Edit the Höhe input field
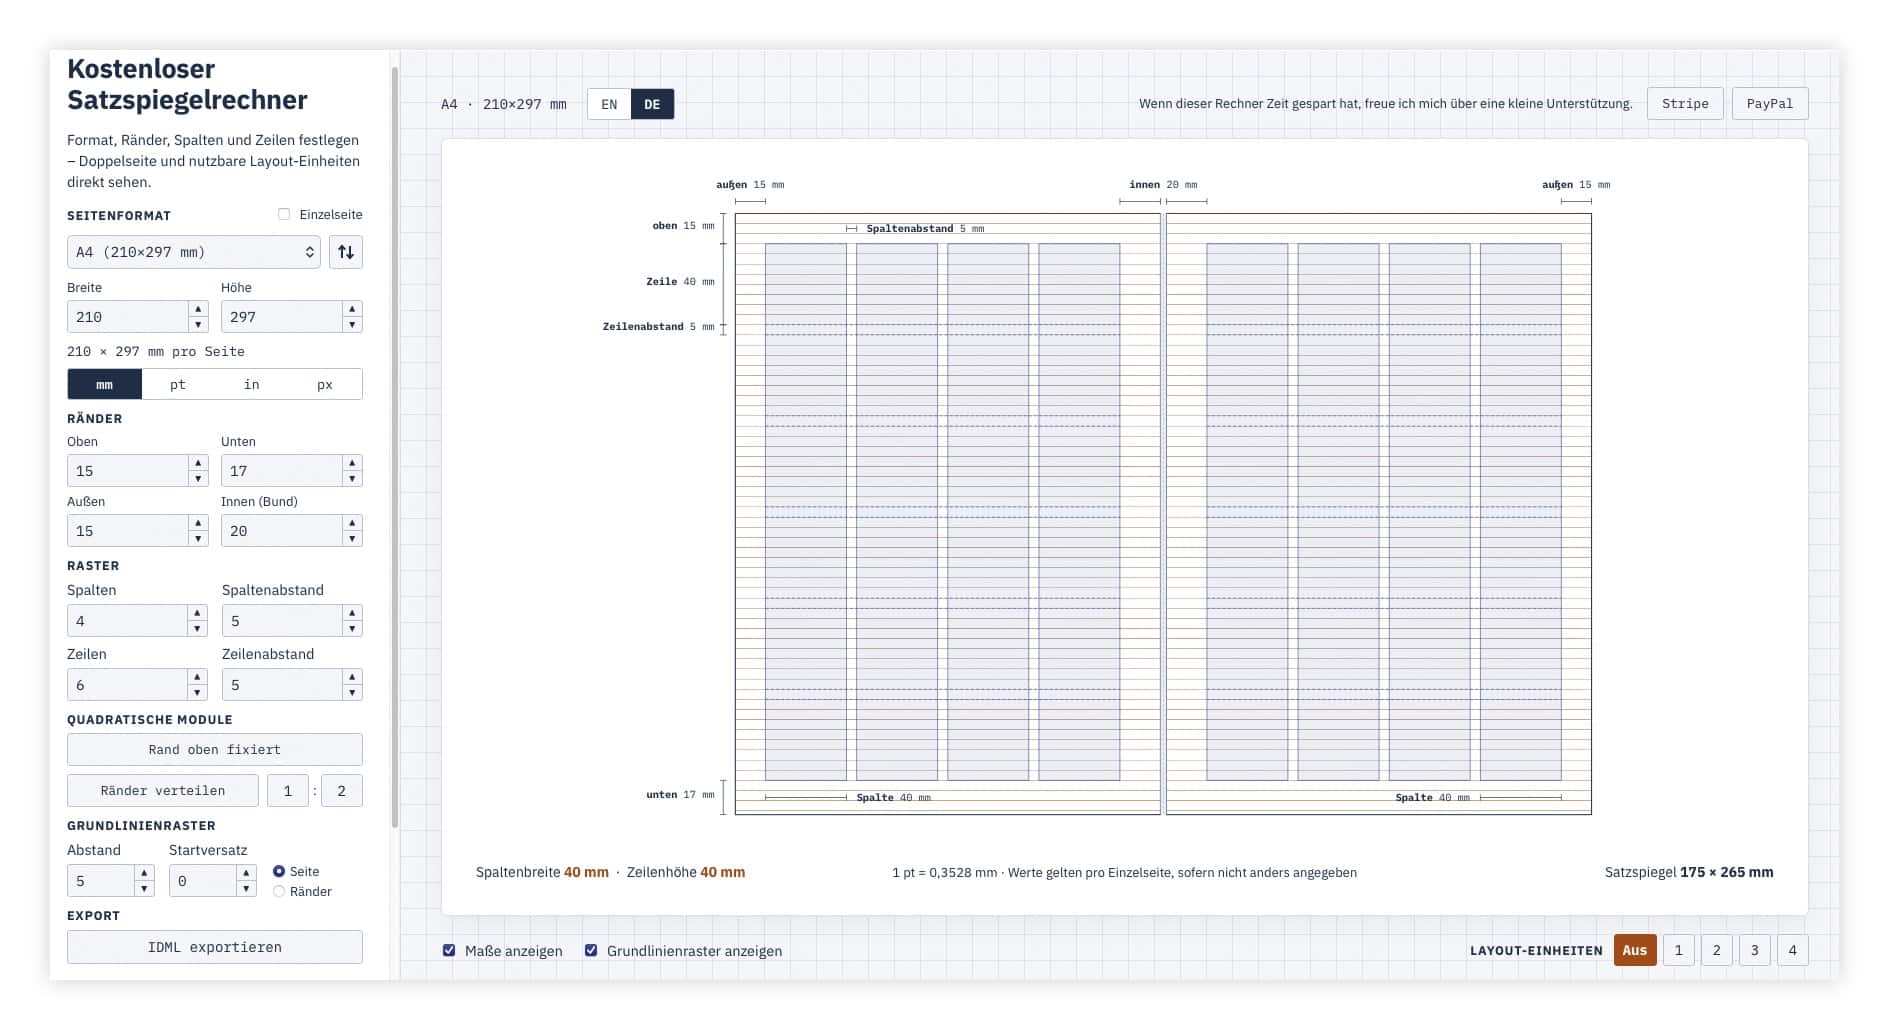The width and height of the screenshot is (1889, 1030). point(282,317)
